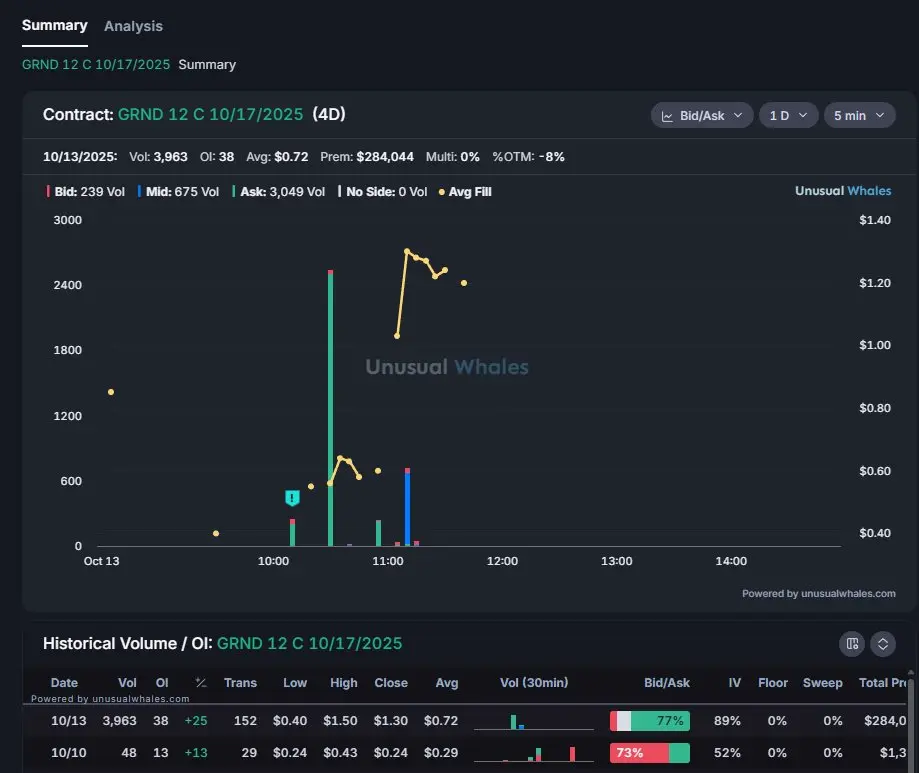Select the Summary tab
The width and height of the screenshot is (919, 773).
(55, 25)
